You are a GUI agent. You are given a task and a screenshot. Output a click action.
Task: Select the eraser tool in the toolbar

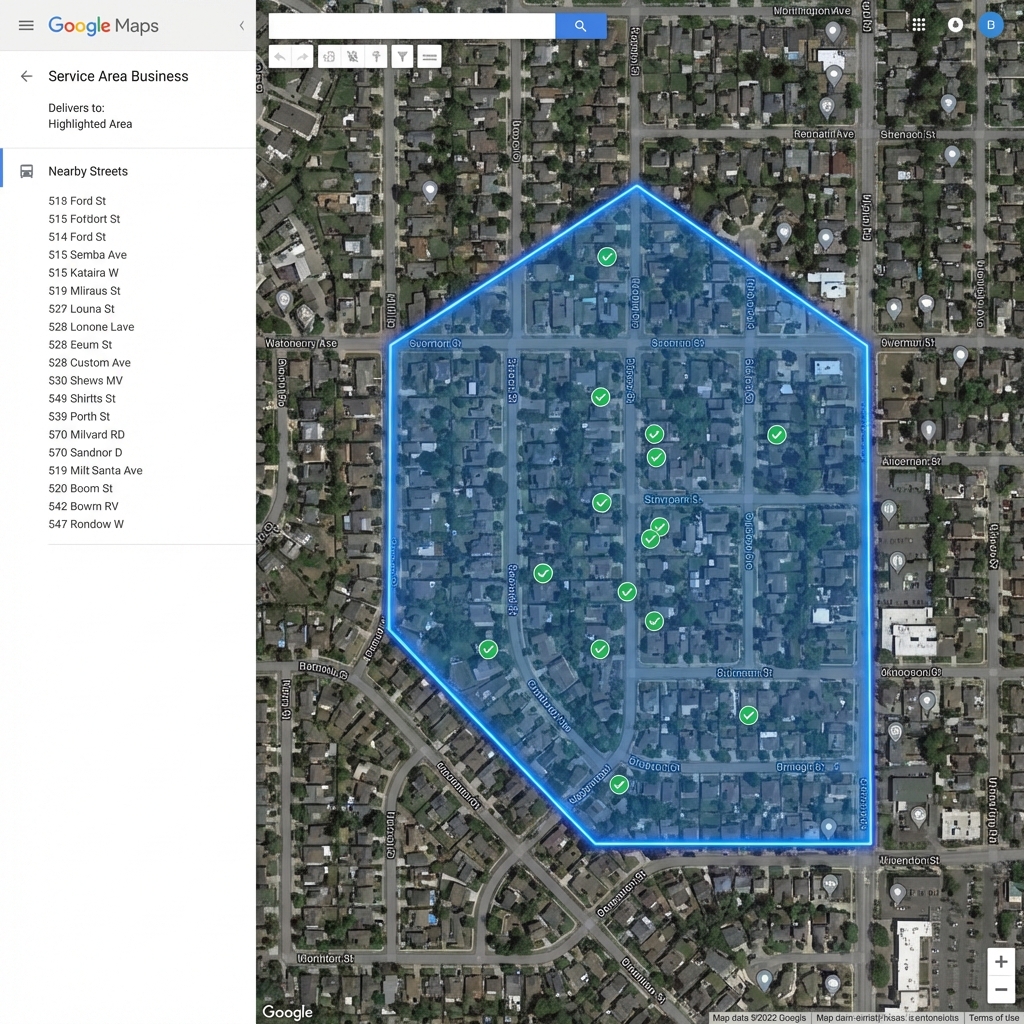point(352,56)
